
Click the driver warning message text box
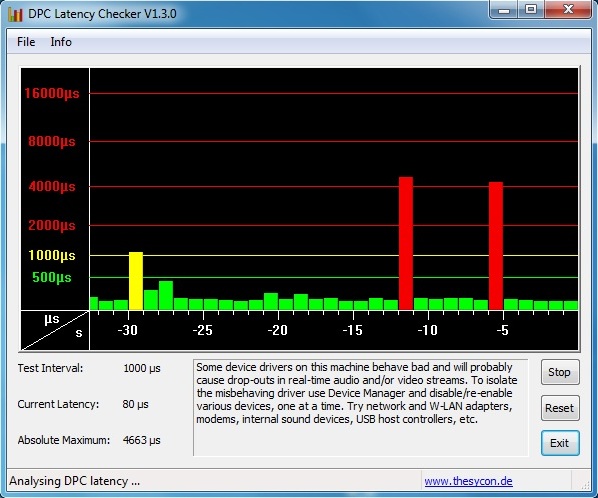click(x=361, y=407)
